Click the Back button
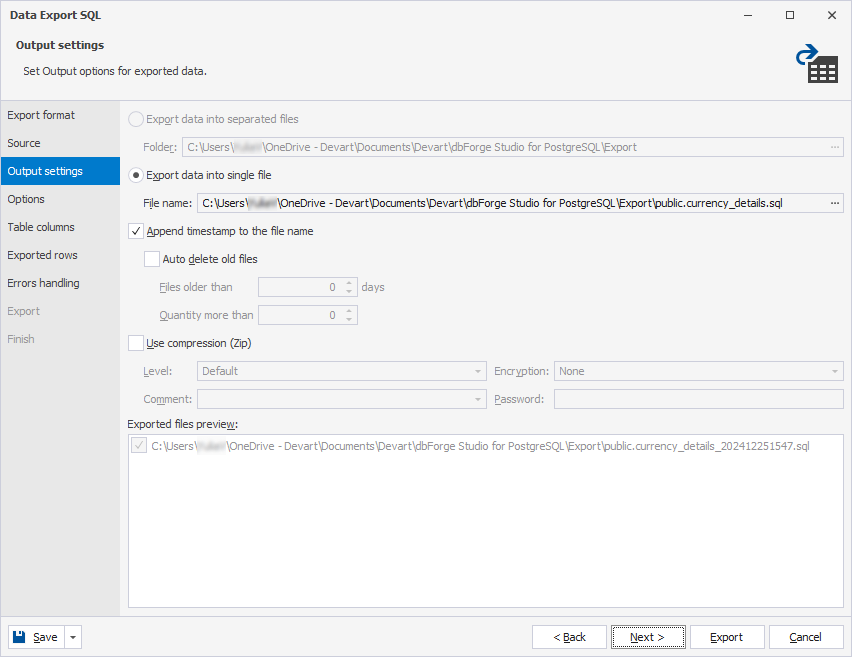Screen dimensions: 852x657 (569, 637)
